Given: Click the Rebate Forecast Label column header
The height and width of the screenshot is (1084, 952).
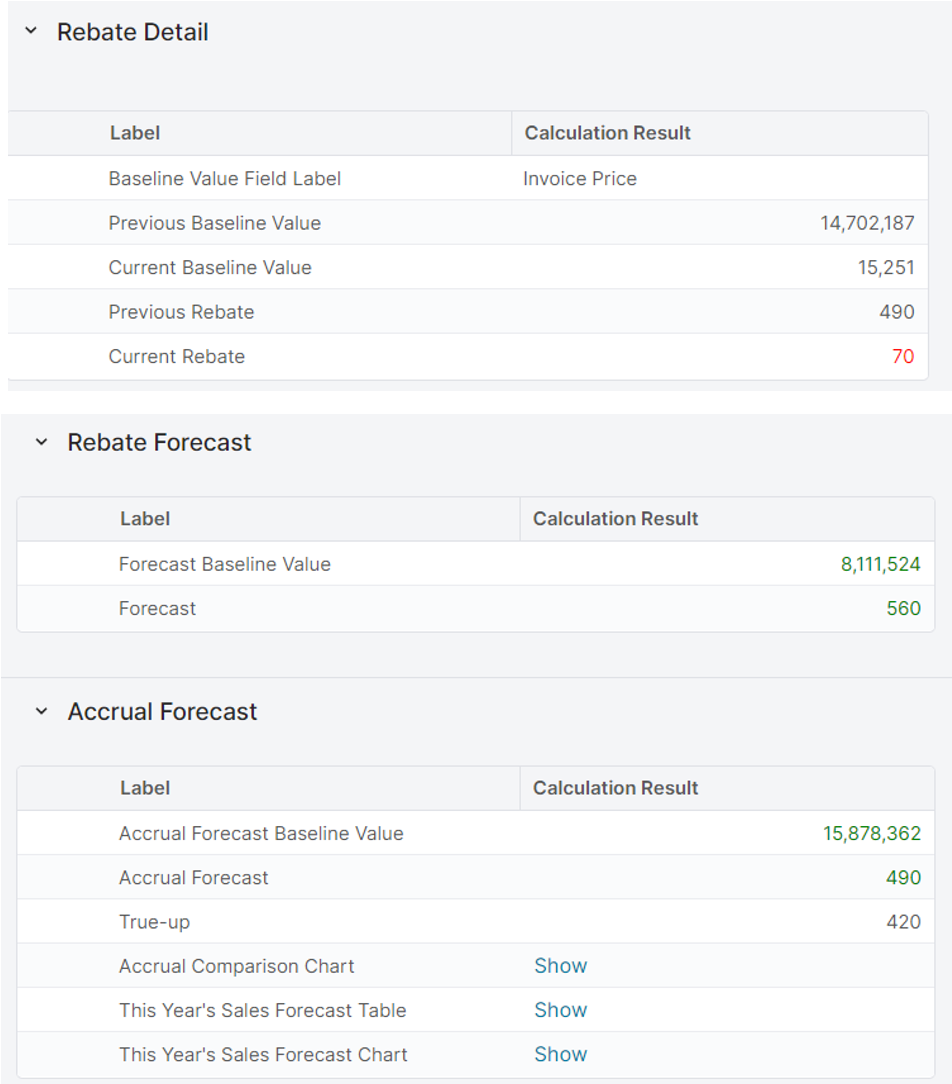Looking at the screenshot, I should (x=145, y=519).
